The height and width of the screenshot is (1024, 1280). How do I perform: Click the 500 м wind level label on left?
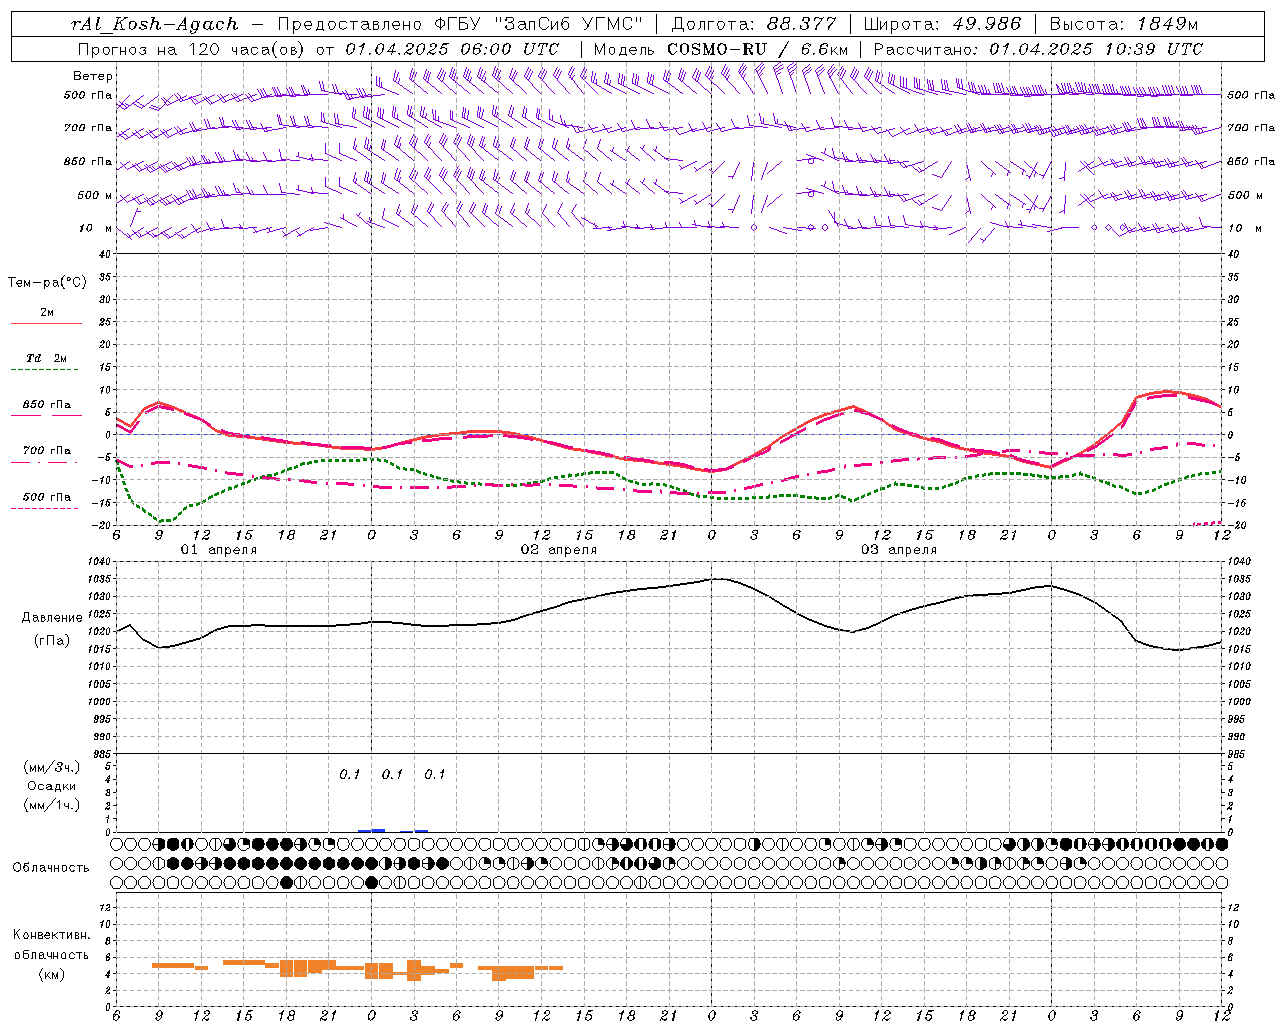pyautogui.click(x=96, y=195)
